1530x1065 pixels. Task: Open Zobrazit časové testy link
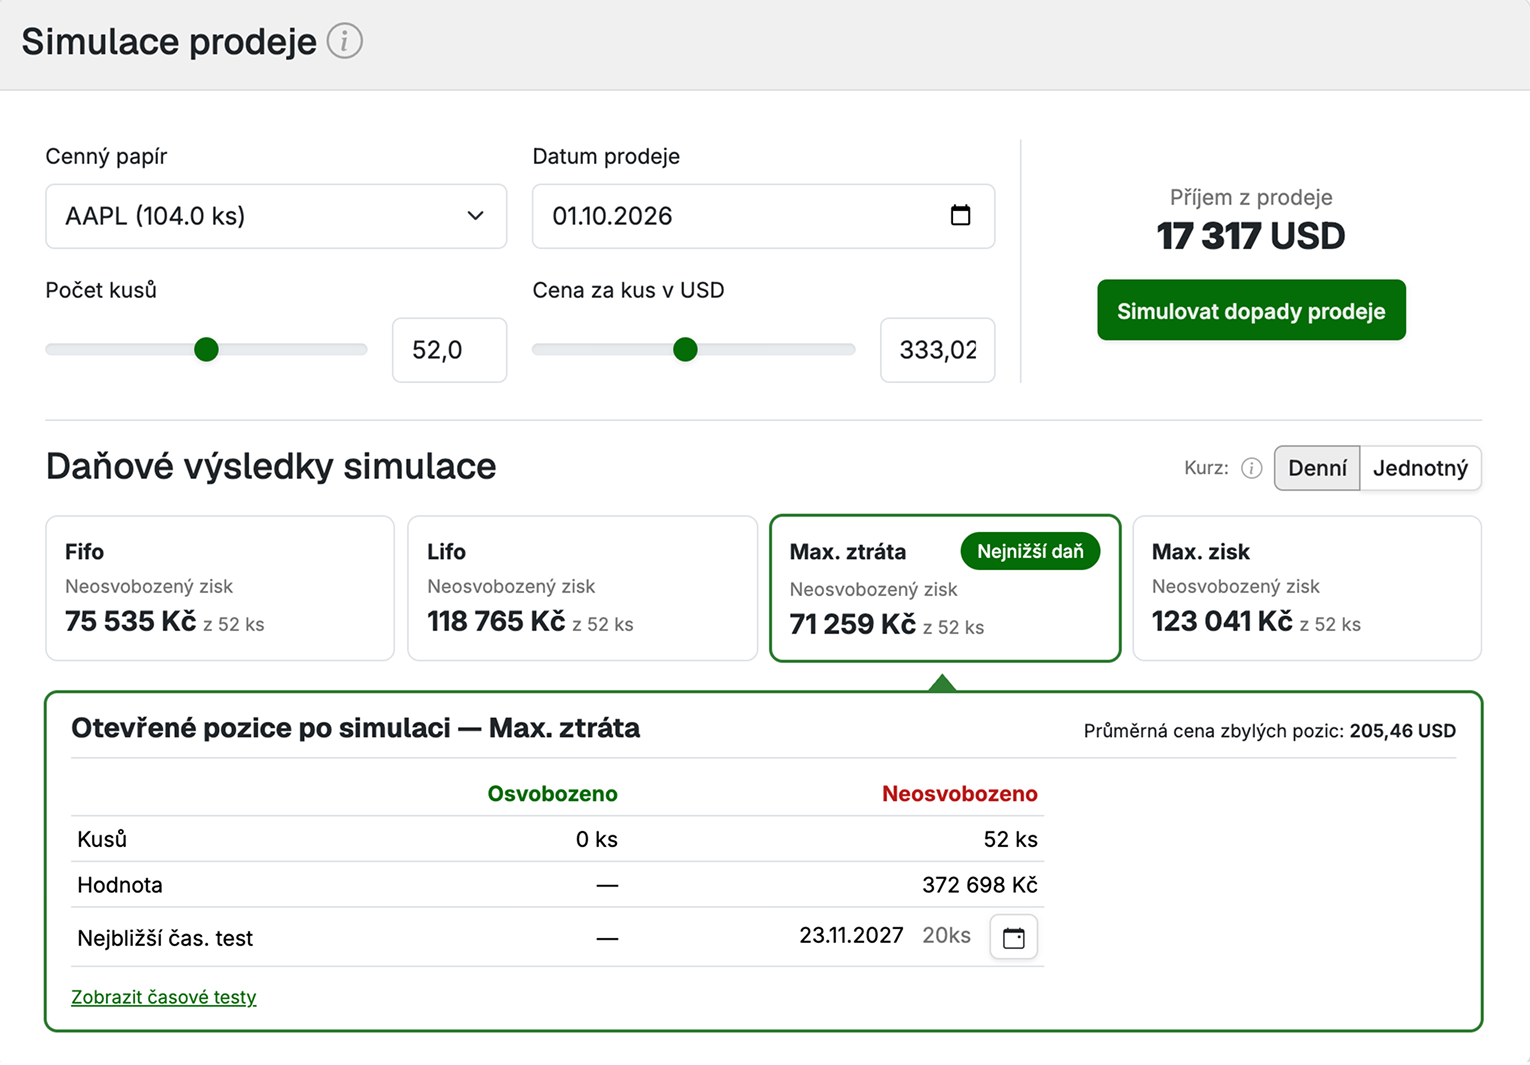pos(164,997)
